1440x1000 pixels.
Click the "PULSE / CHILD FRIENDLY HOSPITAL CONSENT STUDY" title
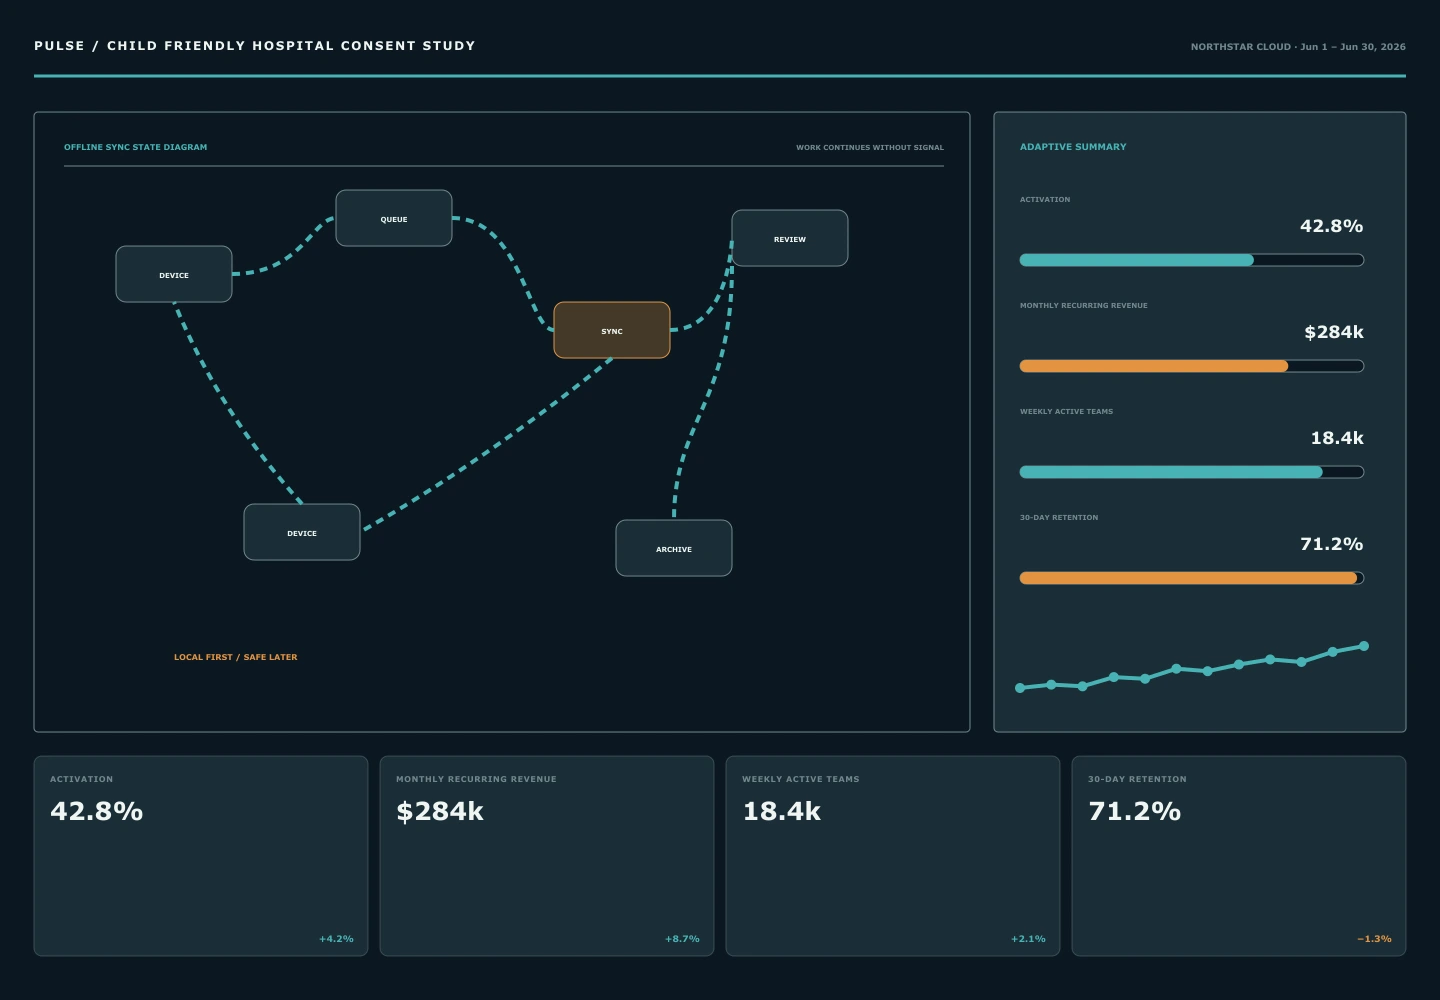pyautogui.click(x=255, y=45)
